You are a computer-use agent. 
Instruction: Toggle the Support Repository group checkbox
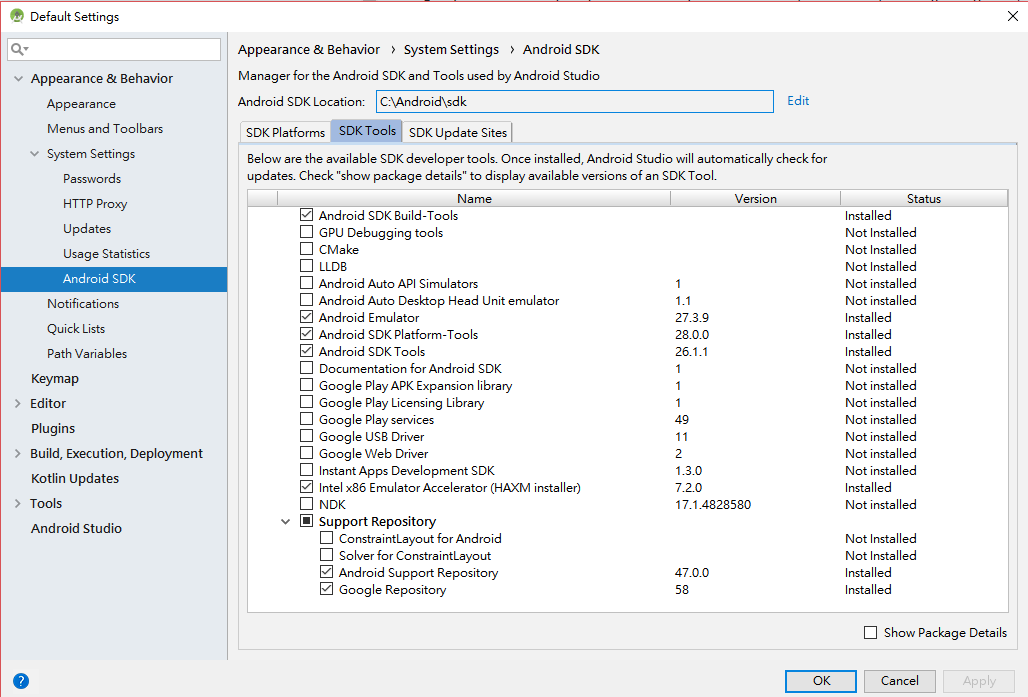(x=306, y=521)
